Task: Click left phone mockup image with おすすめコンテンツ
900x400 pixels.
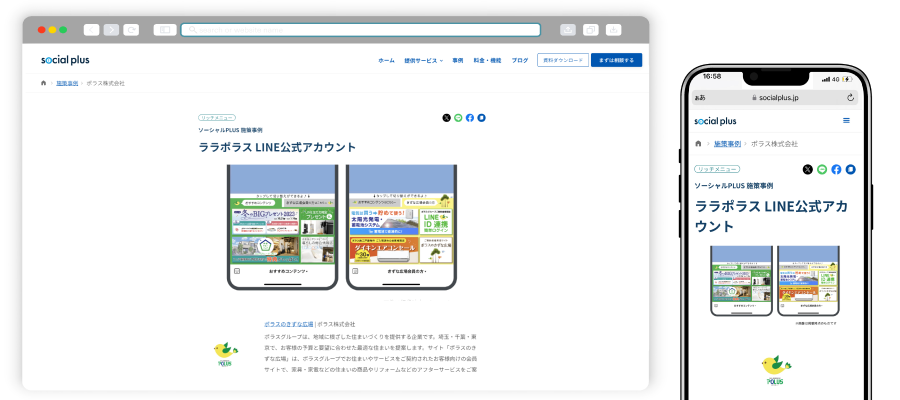Action: [x=282, y=227]
